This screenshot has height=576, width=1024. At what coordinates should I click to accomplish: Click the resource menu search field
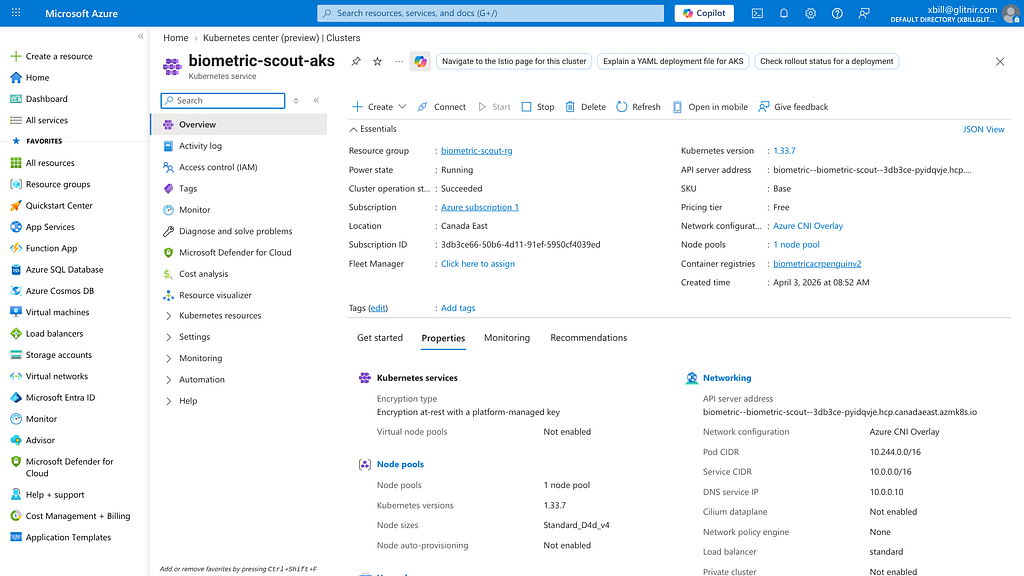tap(223, 101)
